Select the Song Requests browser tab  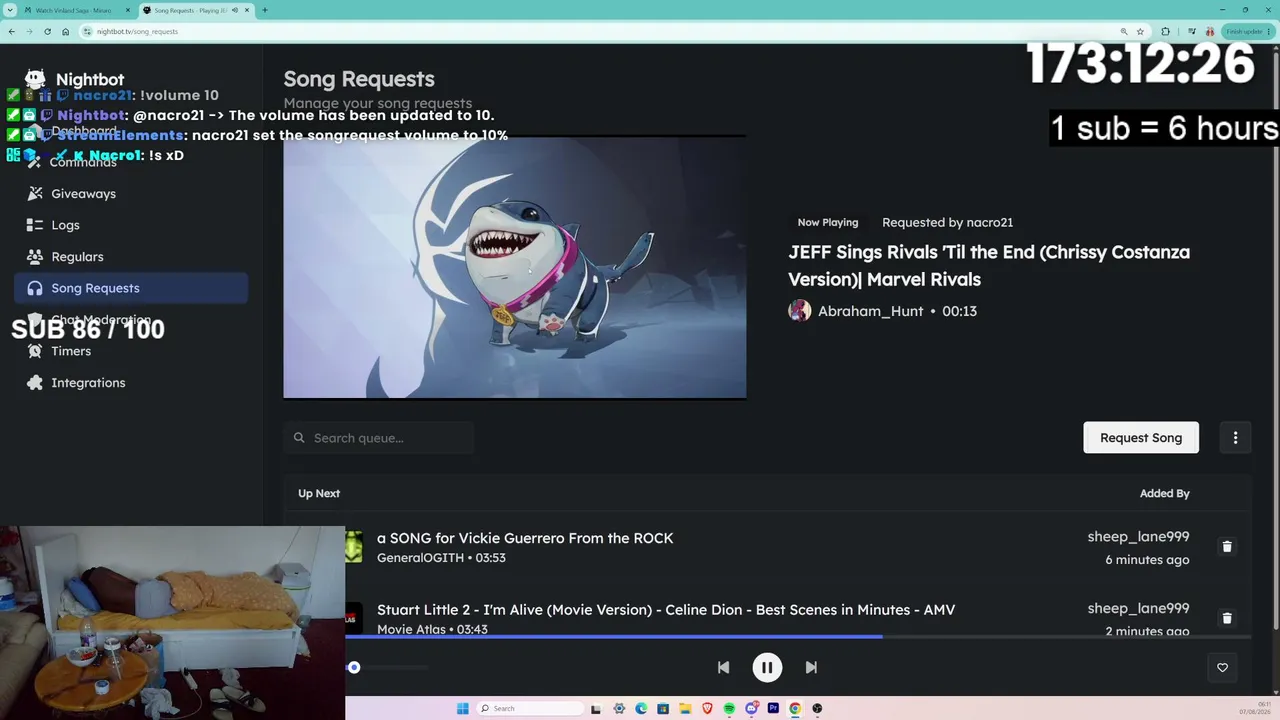[x=195, y=10]
